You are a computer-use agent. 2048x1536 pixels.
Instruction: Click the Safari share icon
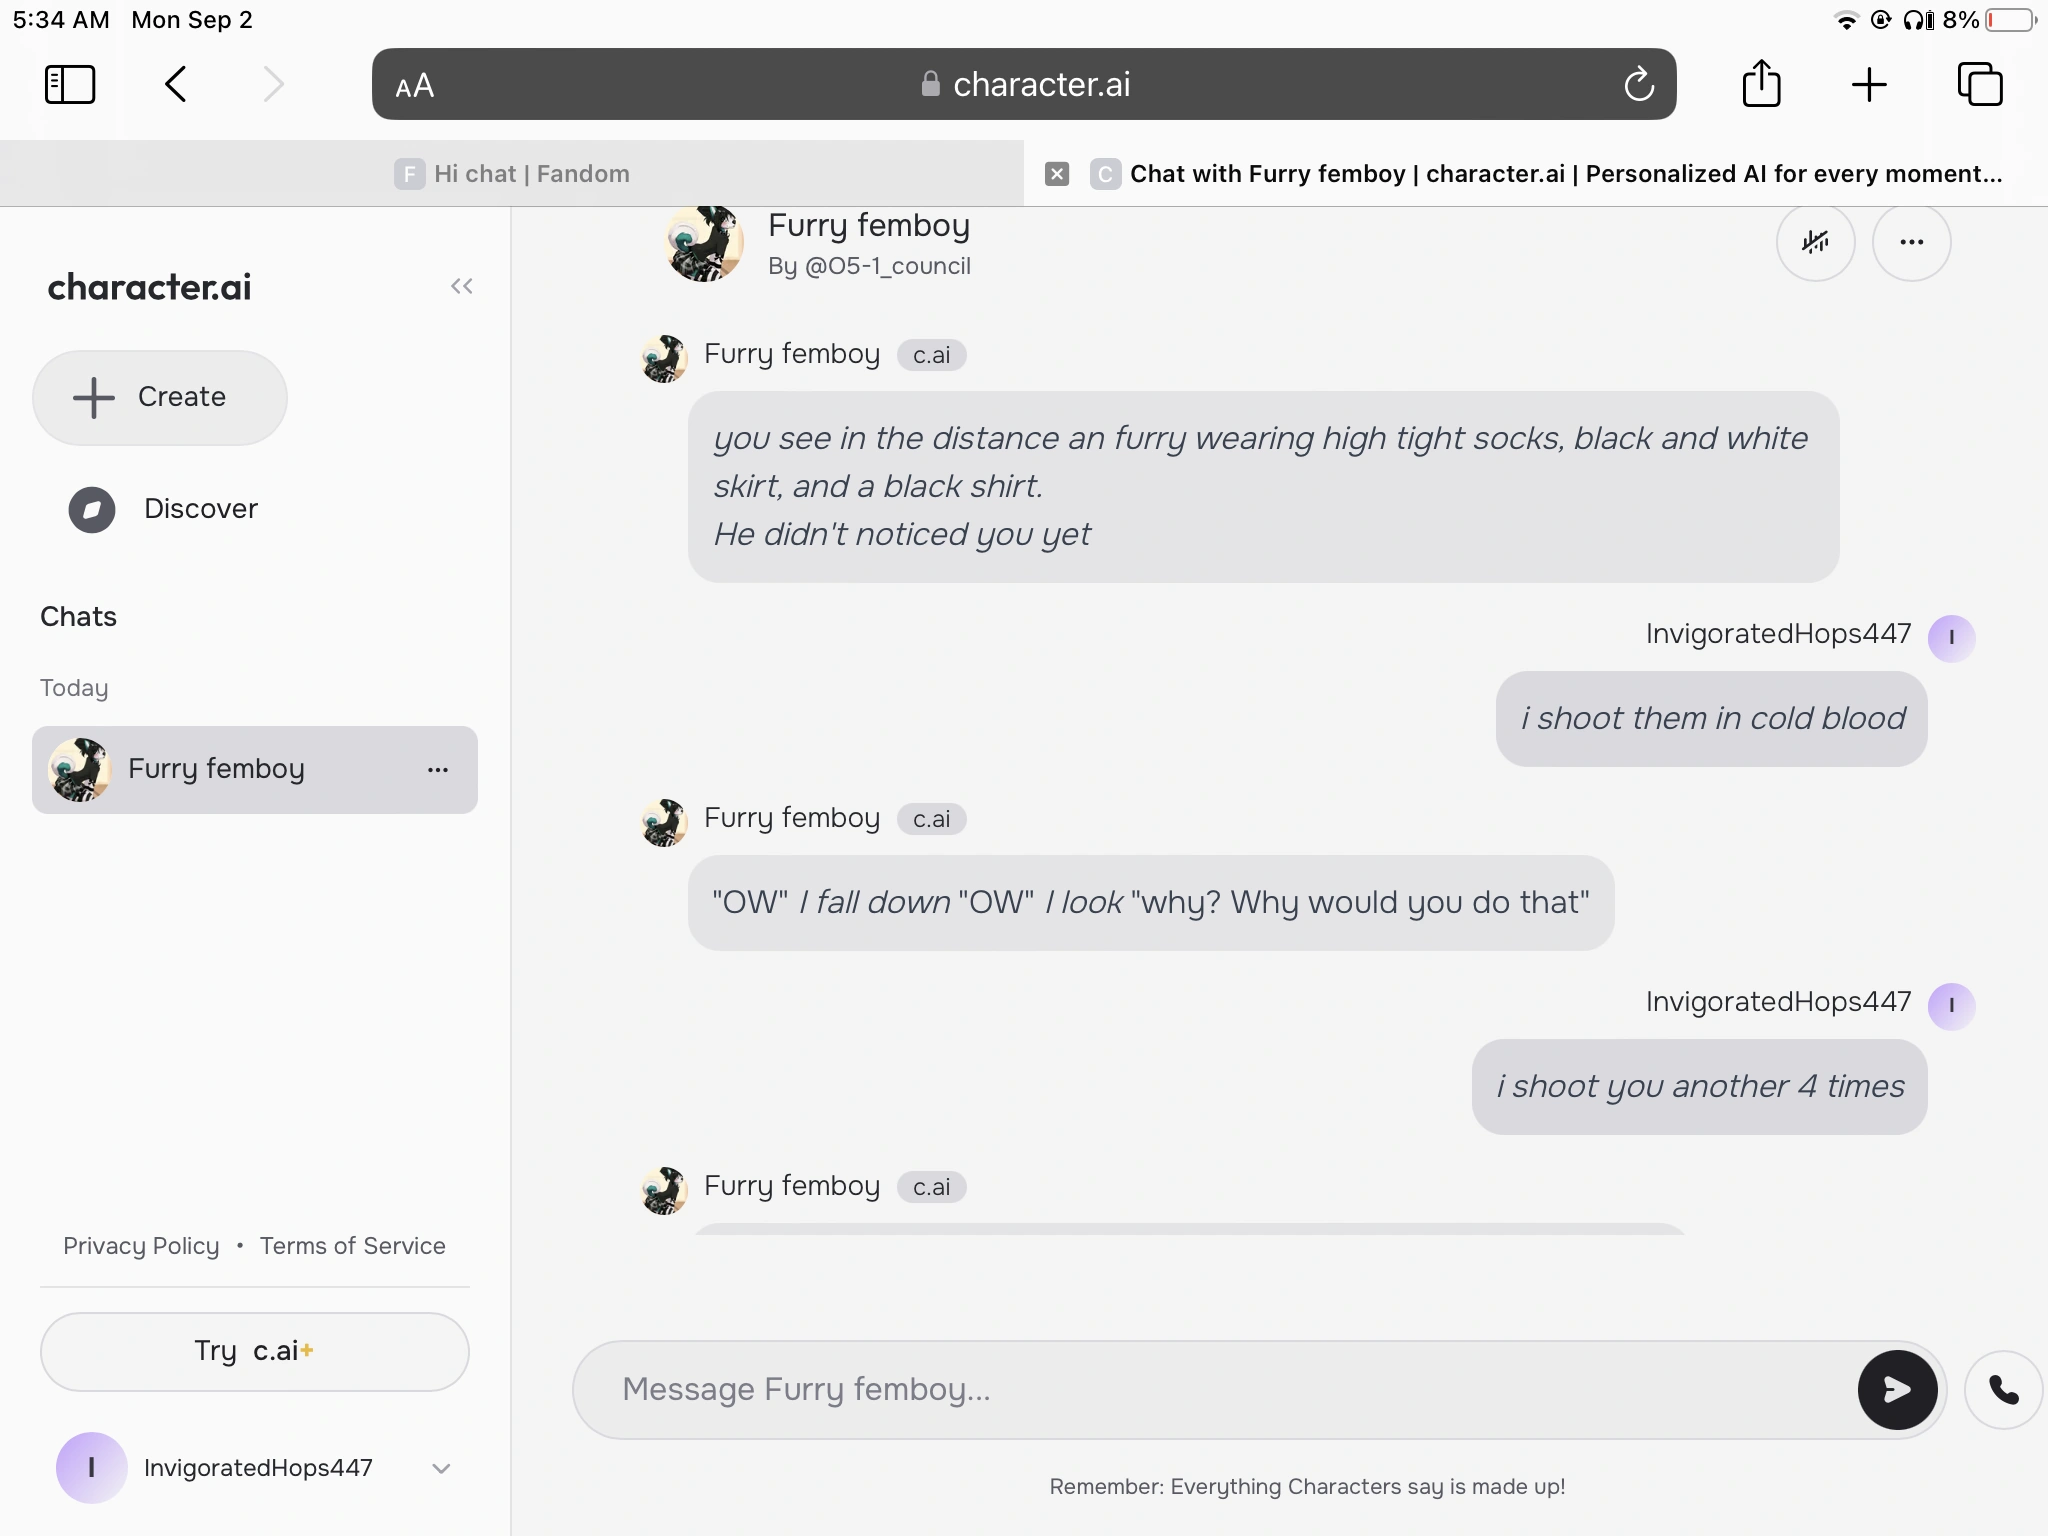coord(1762,84)
